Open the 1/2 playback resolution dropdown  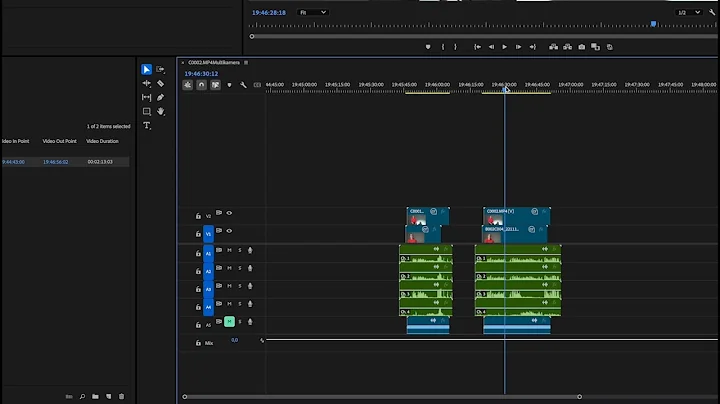pos(688,12)
